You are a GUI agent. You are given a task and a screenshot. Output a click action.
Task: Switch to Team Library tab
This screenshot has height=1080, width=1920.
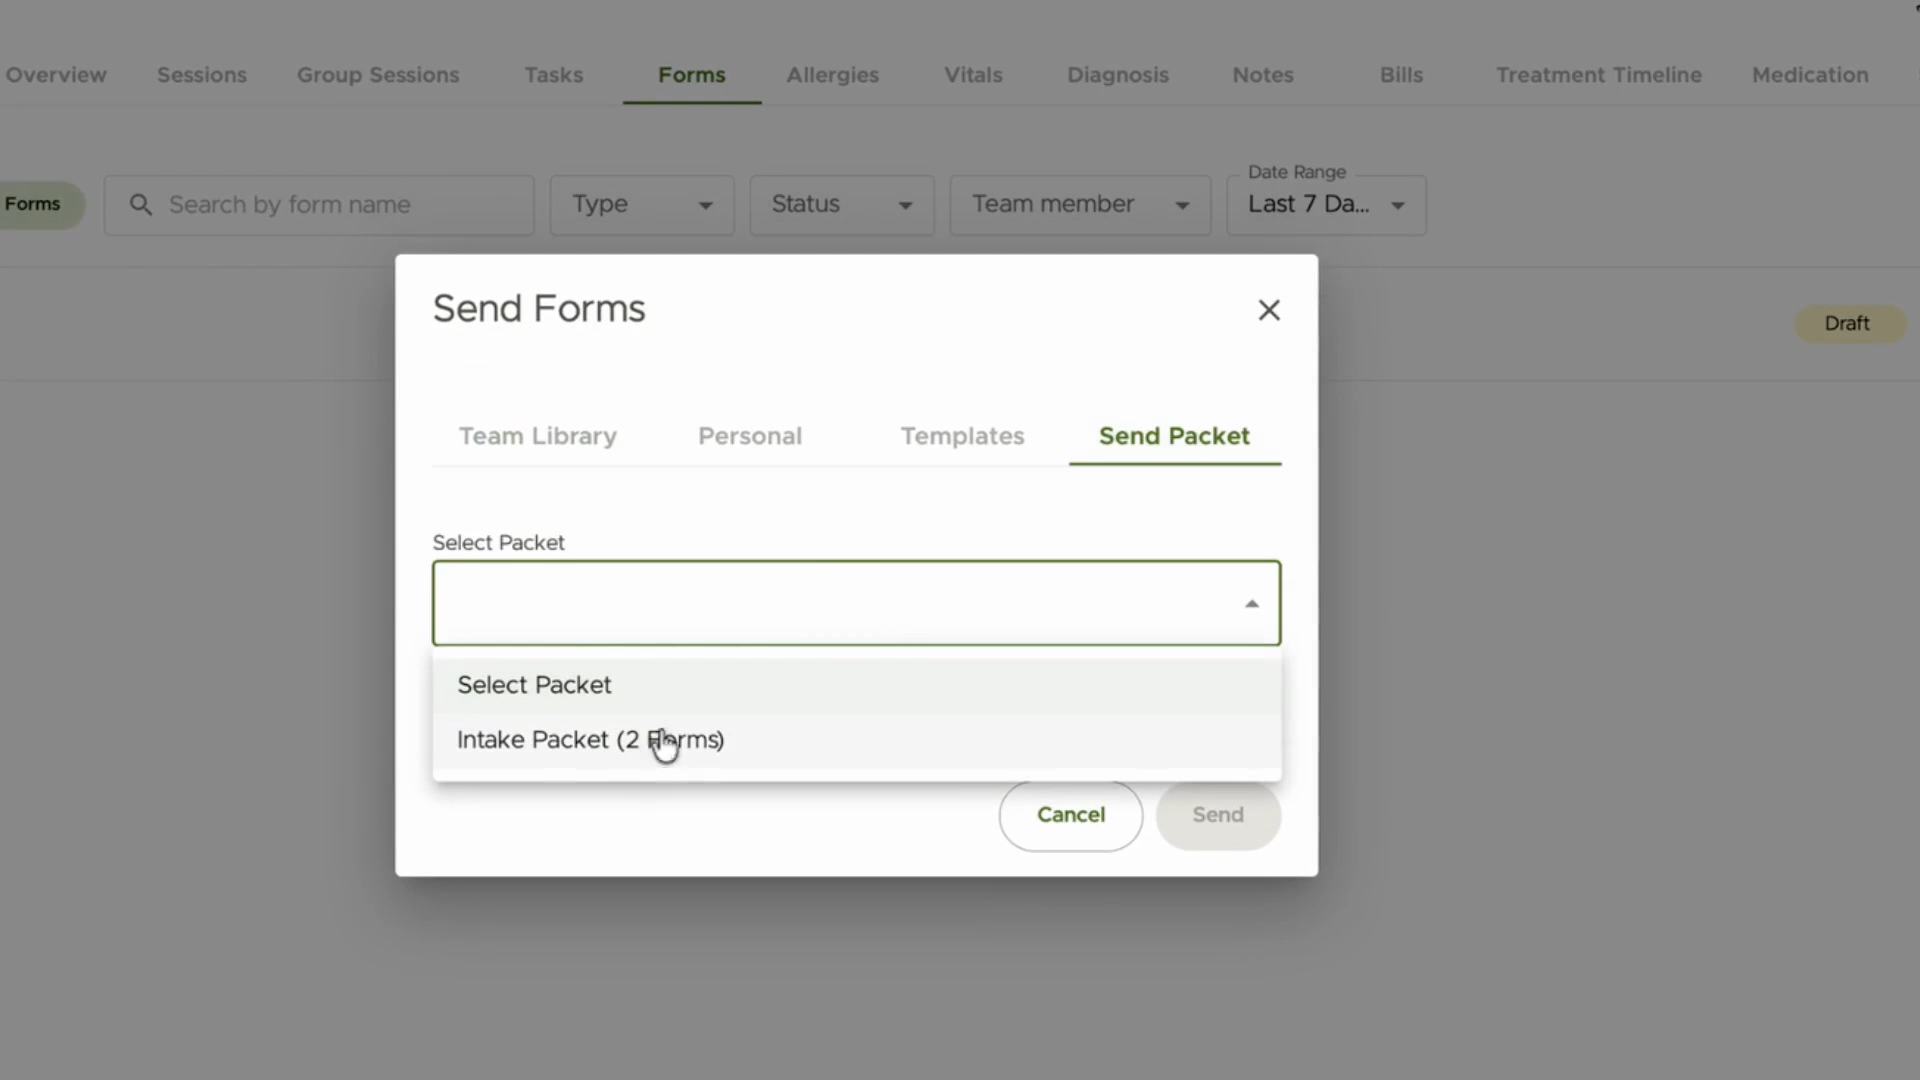click(538, 436)
